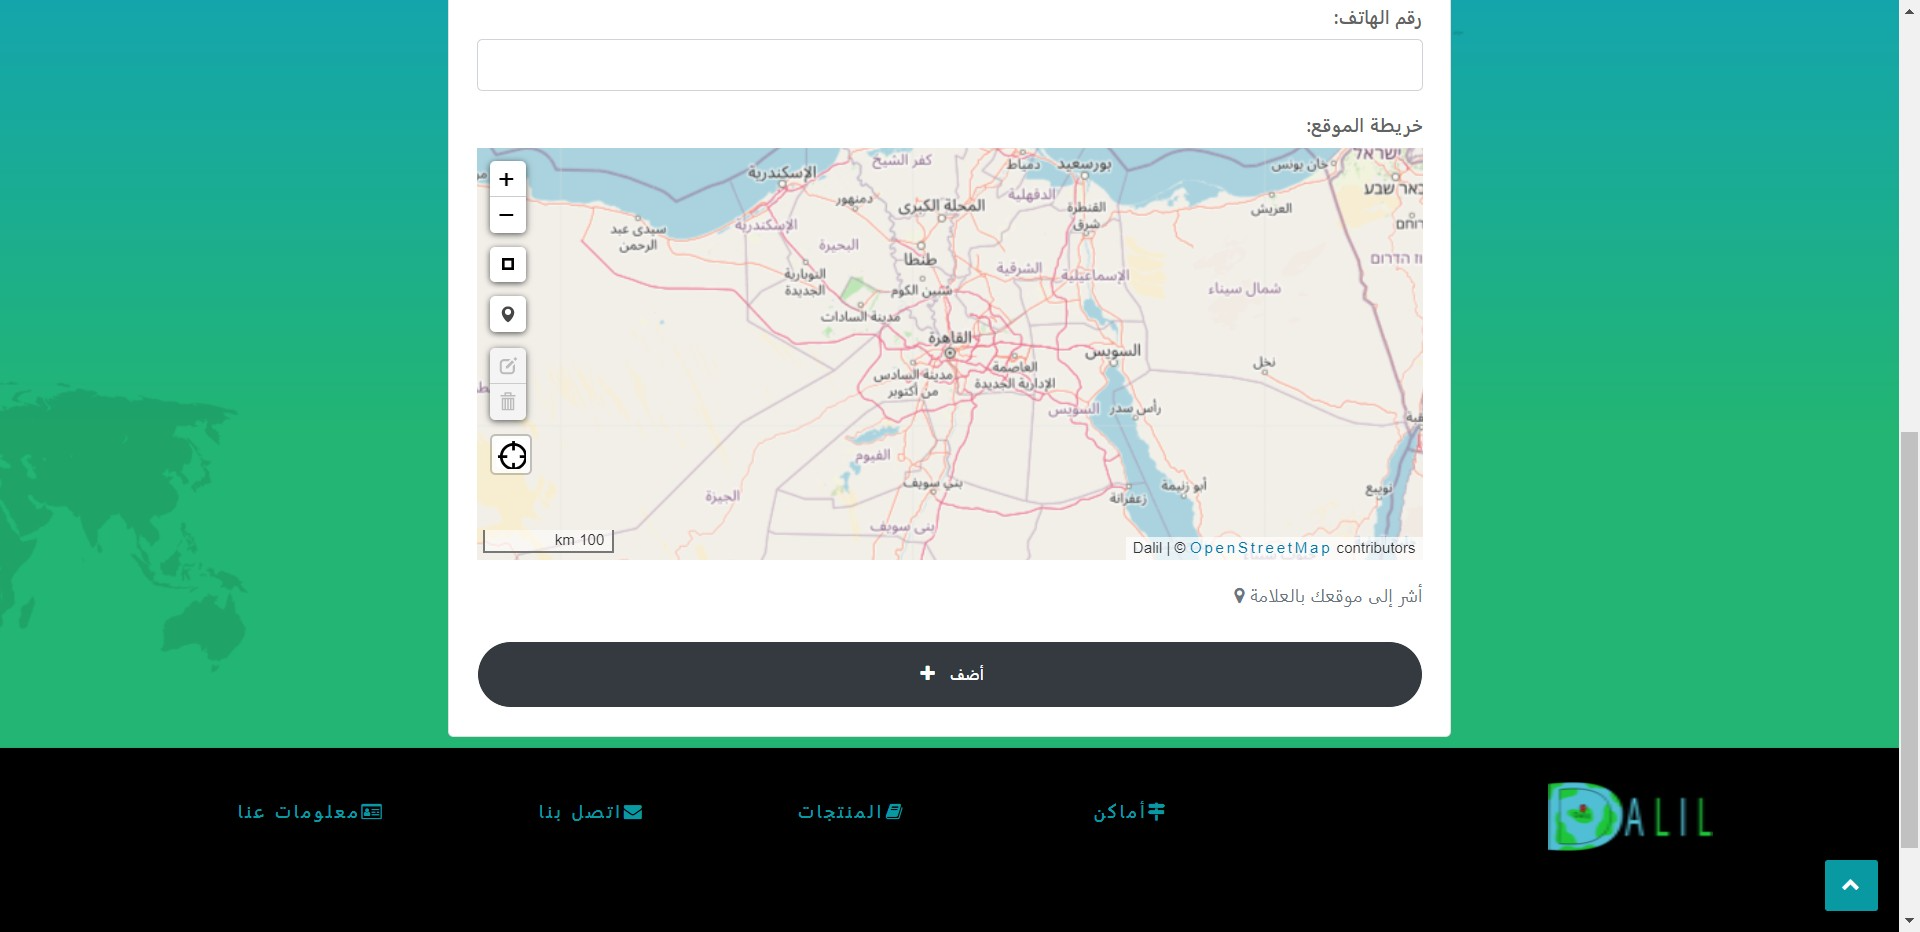This screenshot has width=1920, height=932.
Task: Click the marker pin icon next to أشر إلى موقعك
Action: [x=1239, y=595]
